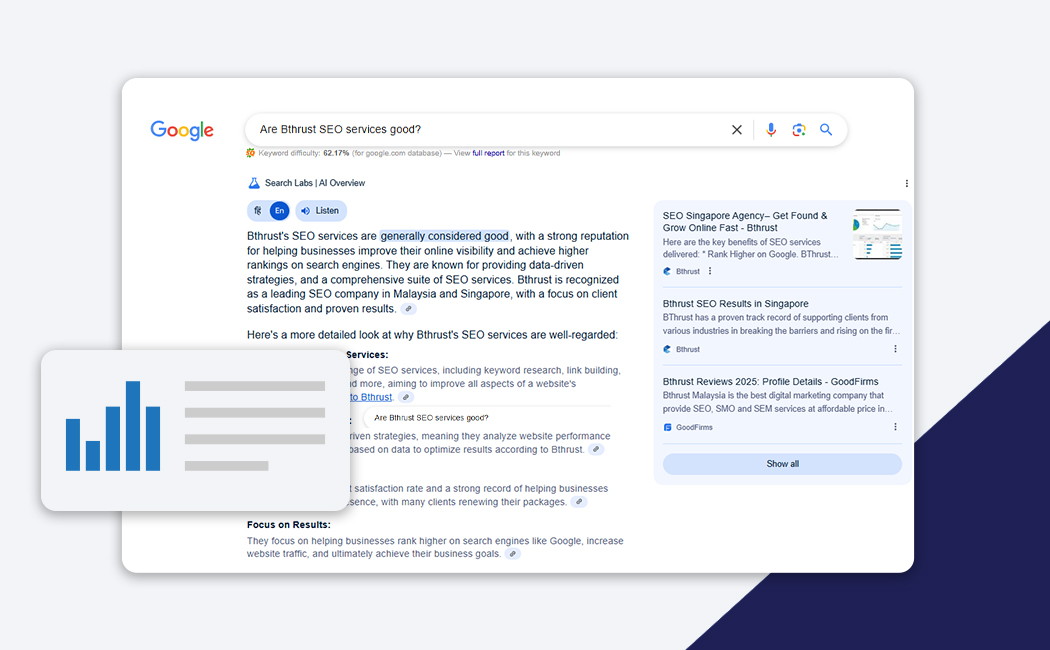Click the GoodFirms source favicon
Viewport: 1050px width, 650px height.
pyautogui.click(x=667, y=427)
